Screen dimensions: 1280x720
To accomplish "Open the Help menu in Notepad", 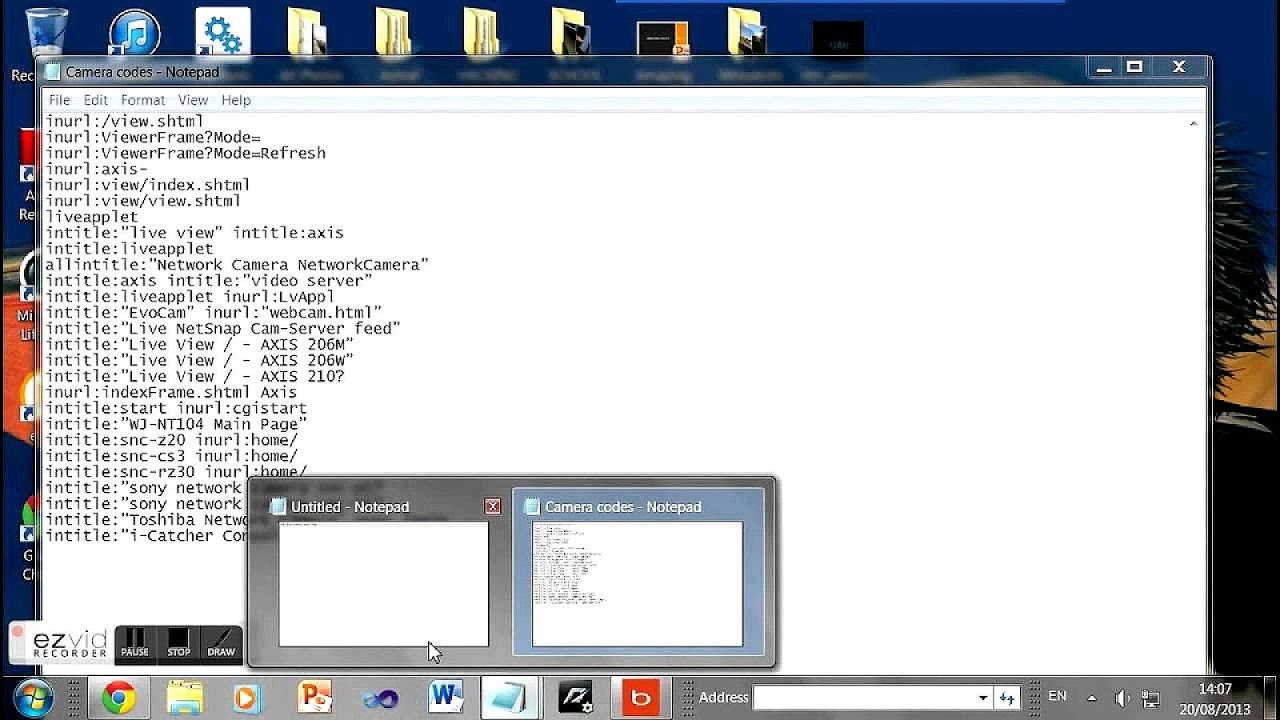I will (236, 100).
